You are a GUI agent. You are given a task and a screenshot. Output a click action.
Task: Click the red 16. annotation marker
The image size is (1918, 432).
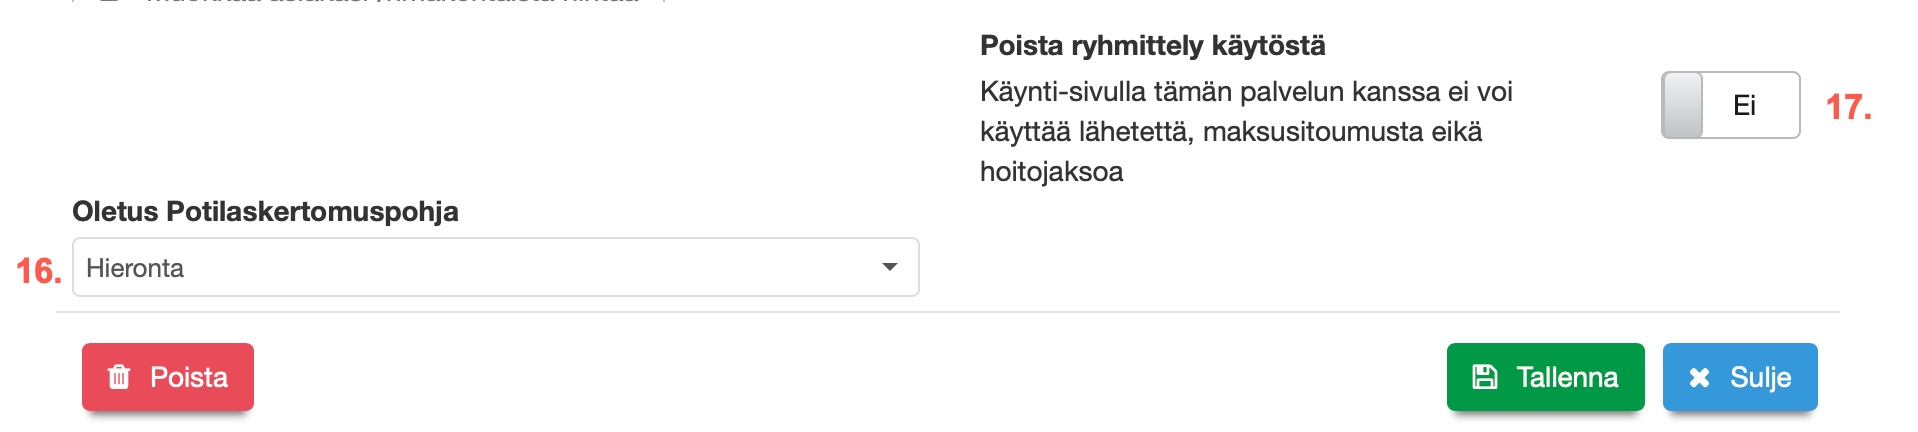pos(38,271)
